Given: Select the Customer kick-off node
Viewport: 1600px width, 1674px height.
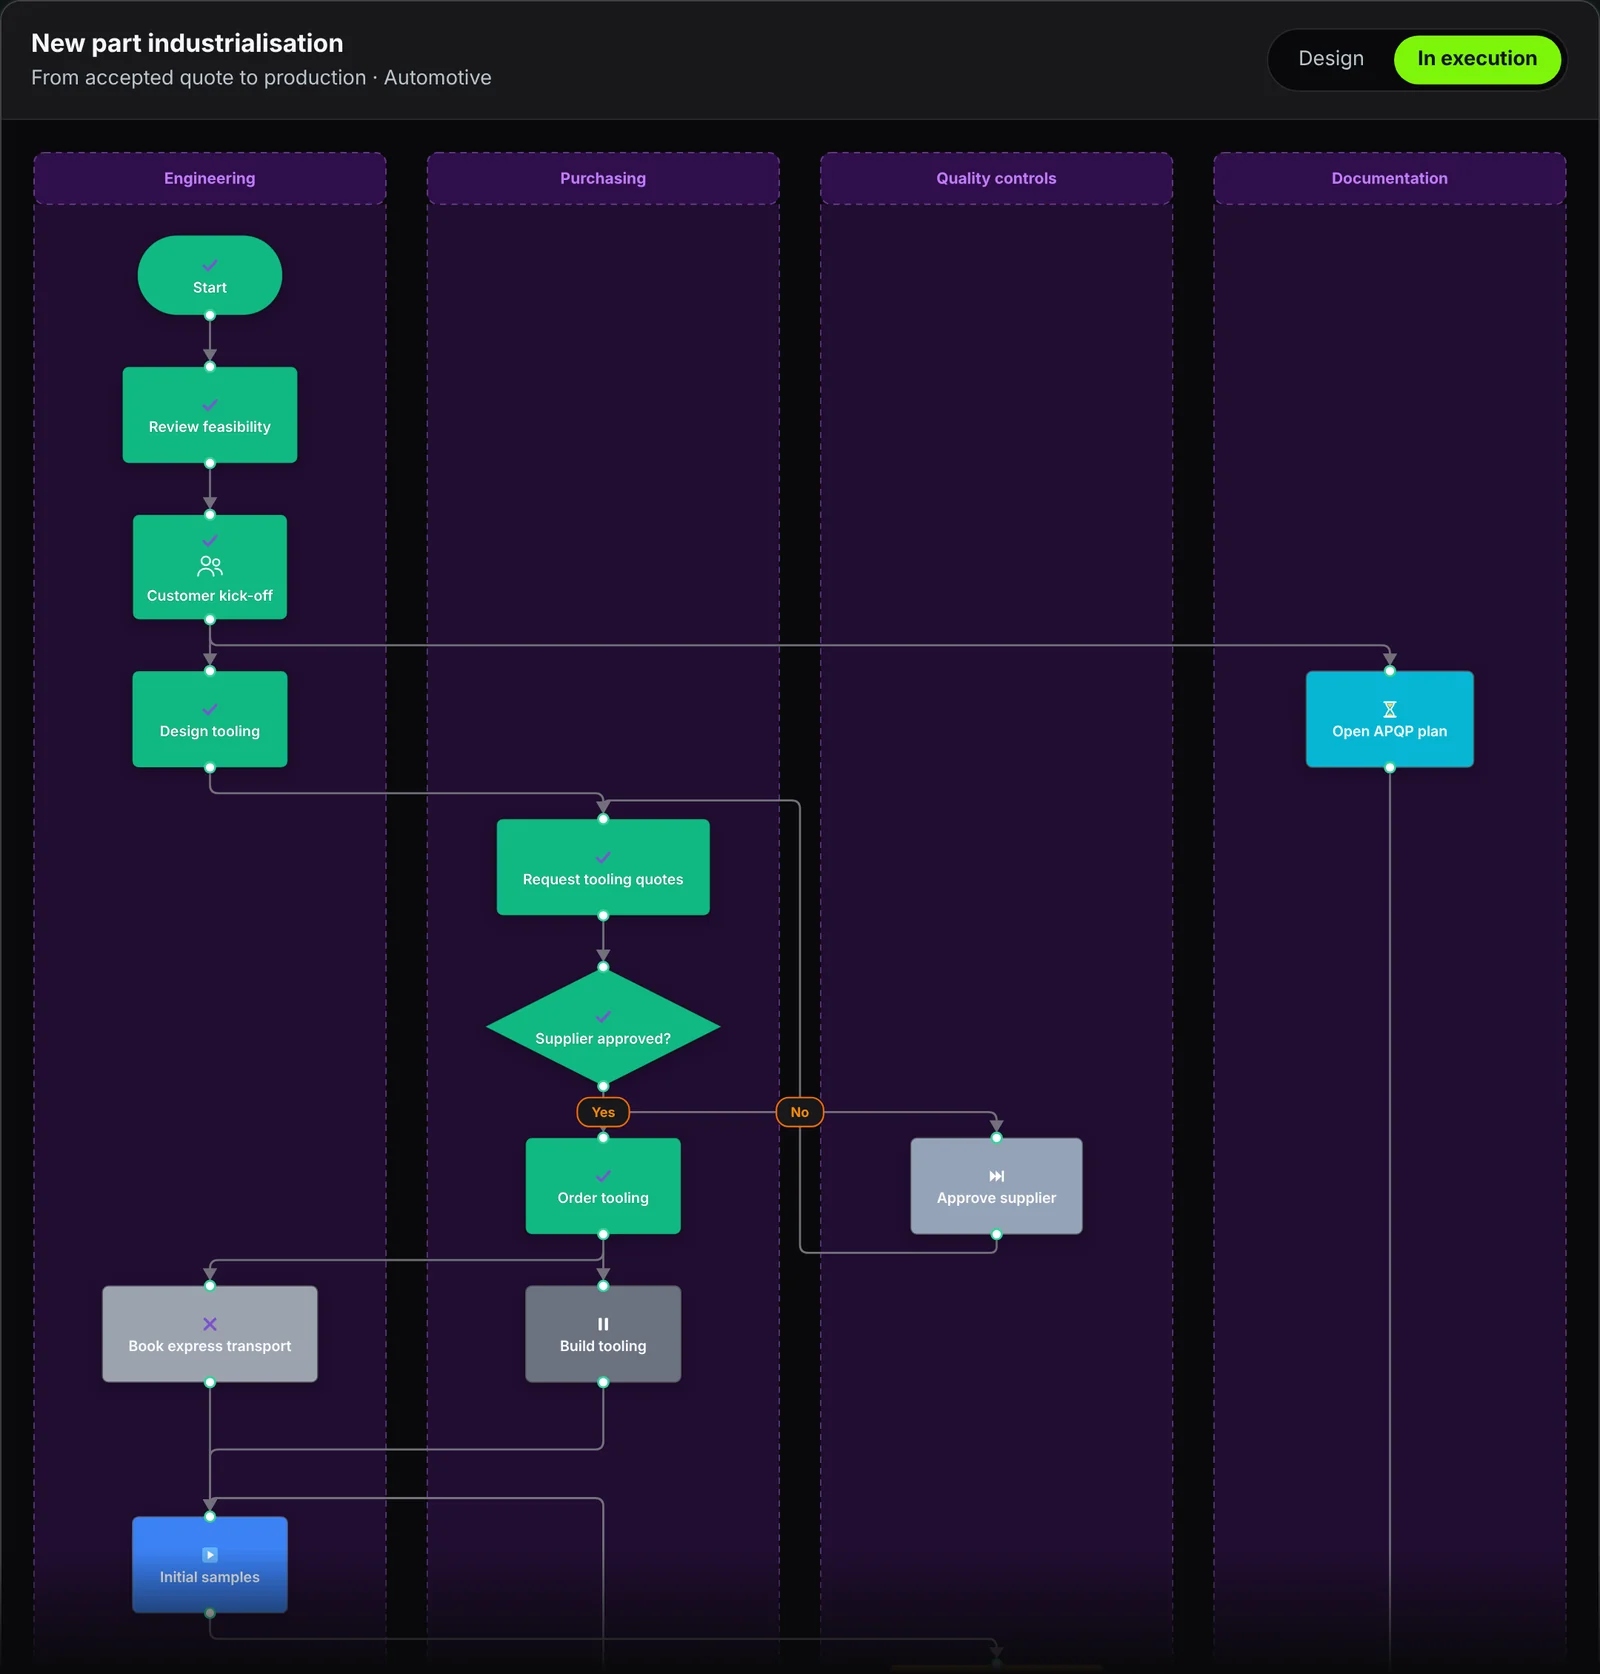Looking at the screenshot, I should click(x=210, y=567).
